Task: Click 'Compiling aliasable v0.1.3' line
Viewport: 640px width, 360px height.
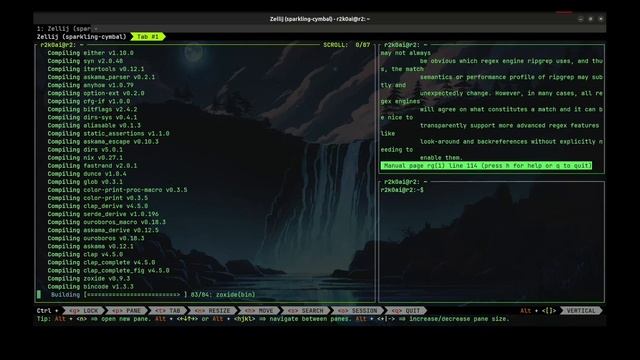Action: coord(94,126)
